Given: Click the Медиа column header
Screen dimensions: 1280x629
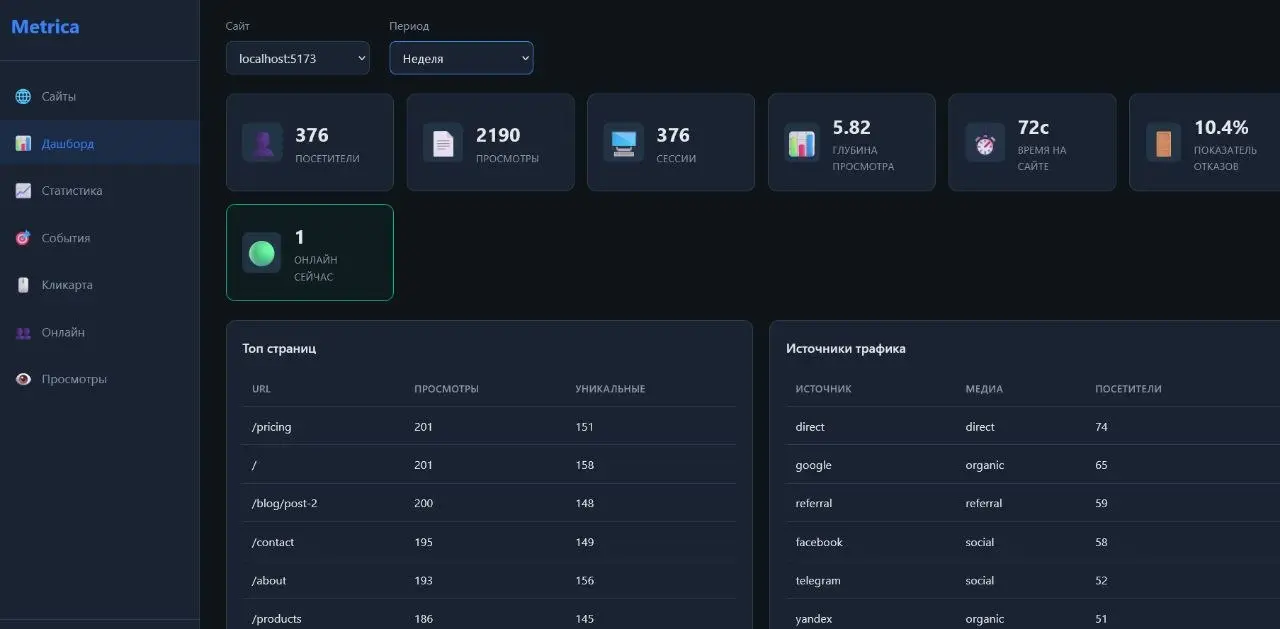Looking at the screenshot, I should 984,389.
